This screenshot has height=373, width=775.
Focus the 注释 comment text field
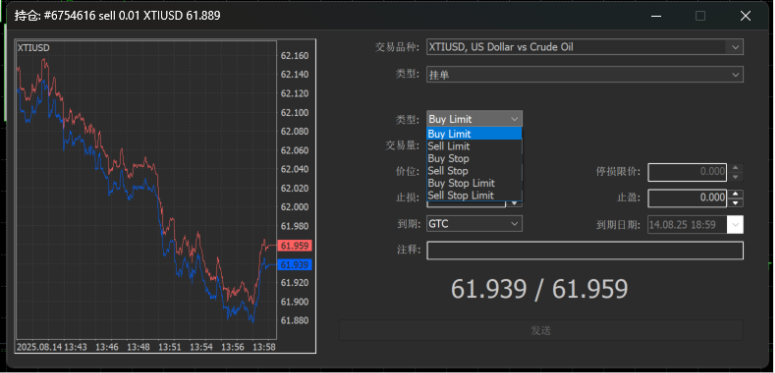585,250
